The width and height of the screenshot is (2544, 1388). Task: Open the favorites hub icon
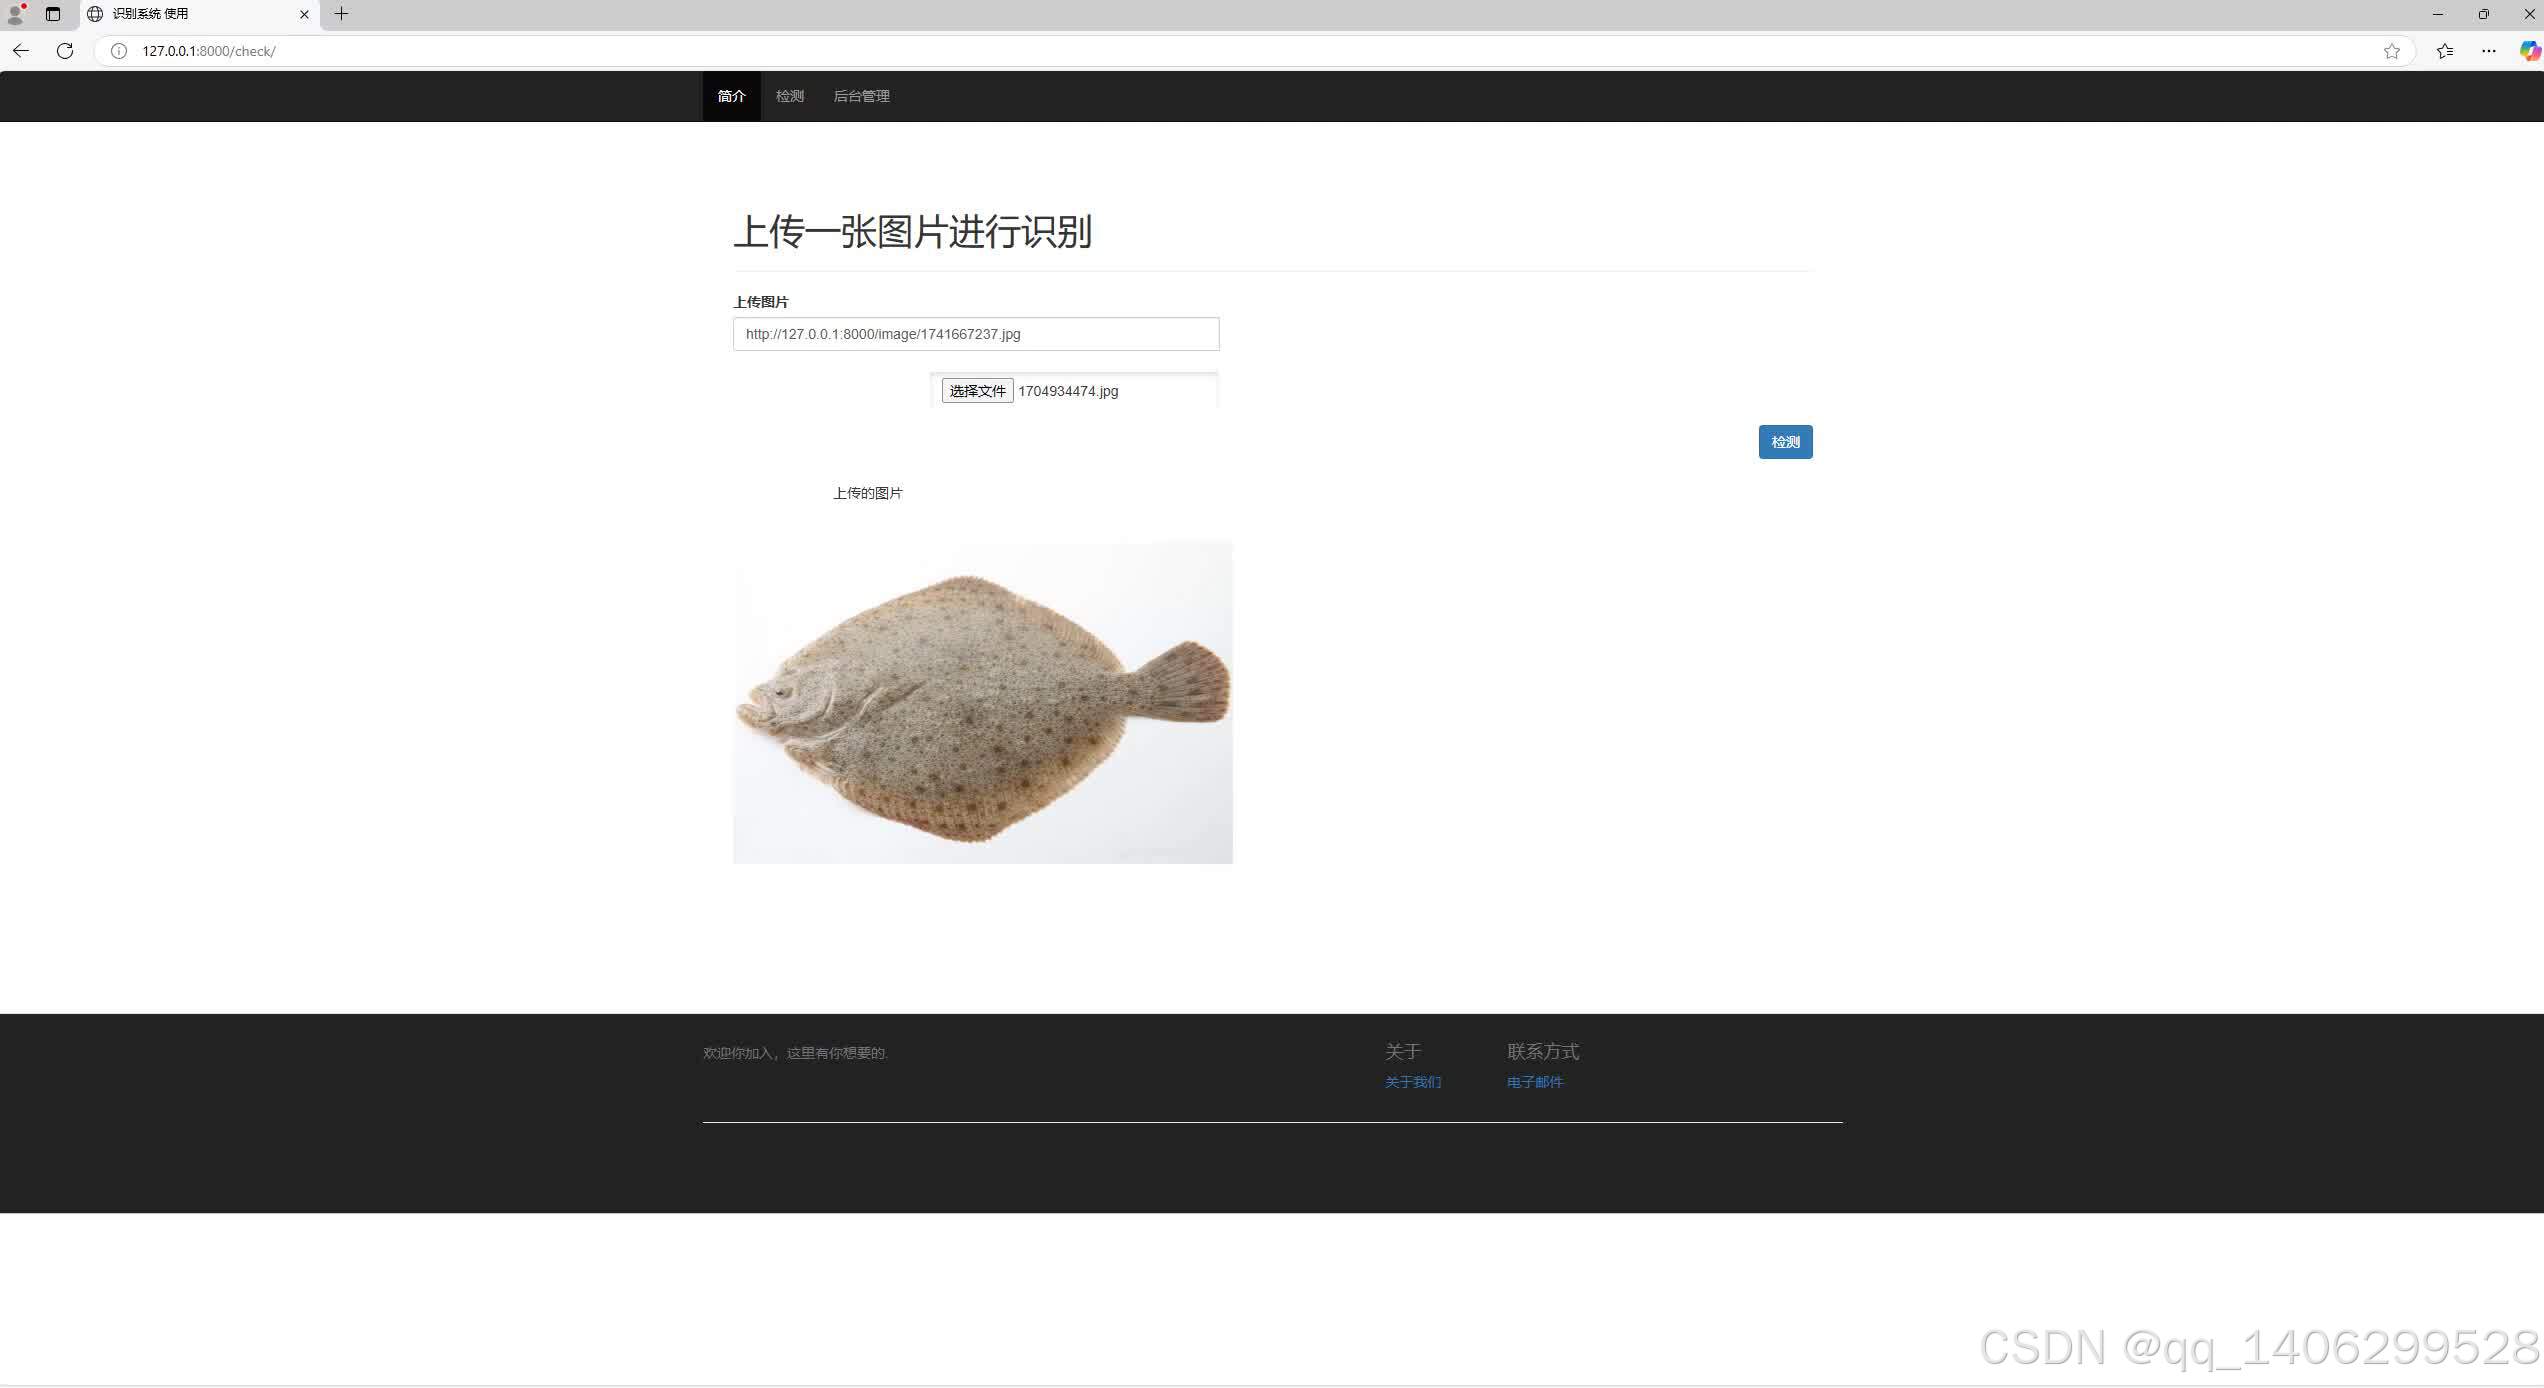pos(2446,50)
